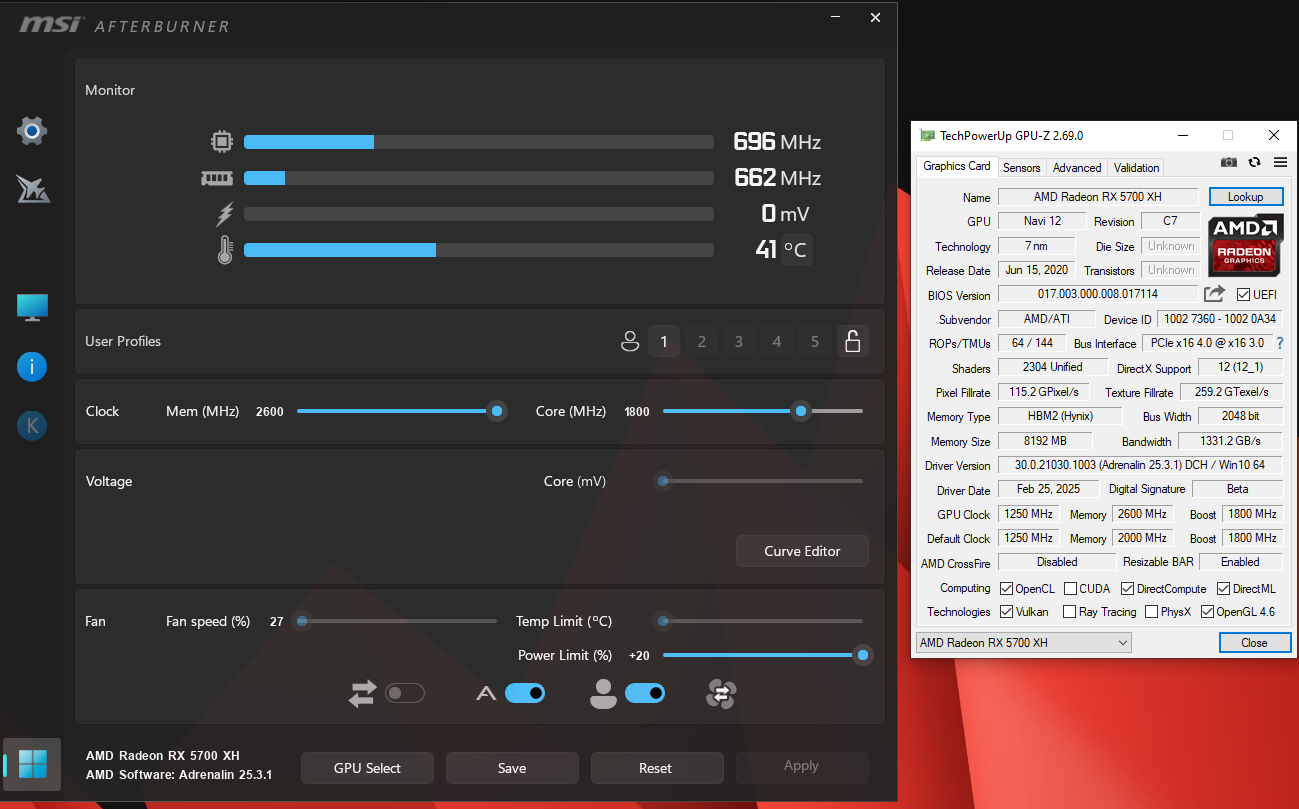
Task: Select user profile 2
Action: click(702, 341)
